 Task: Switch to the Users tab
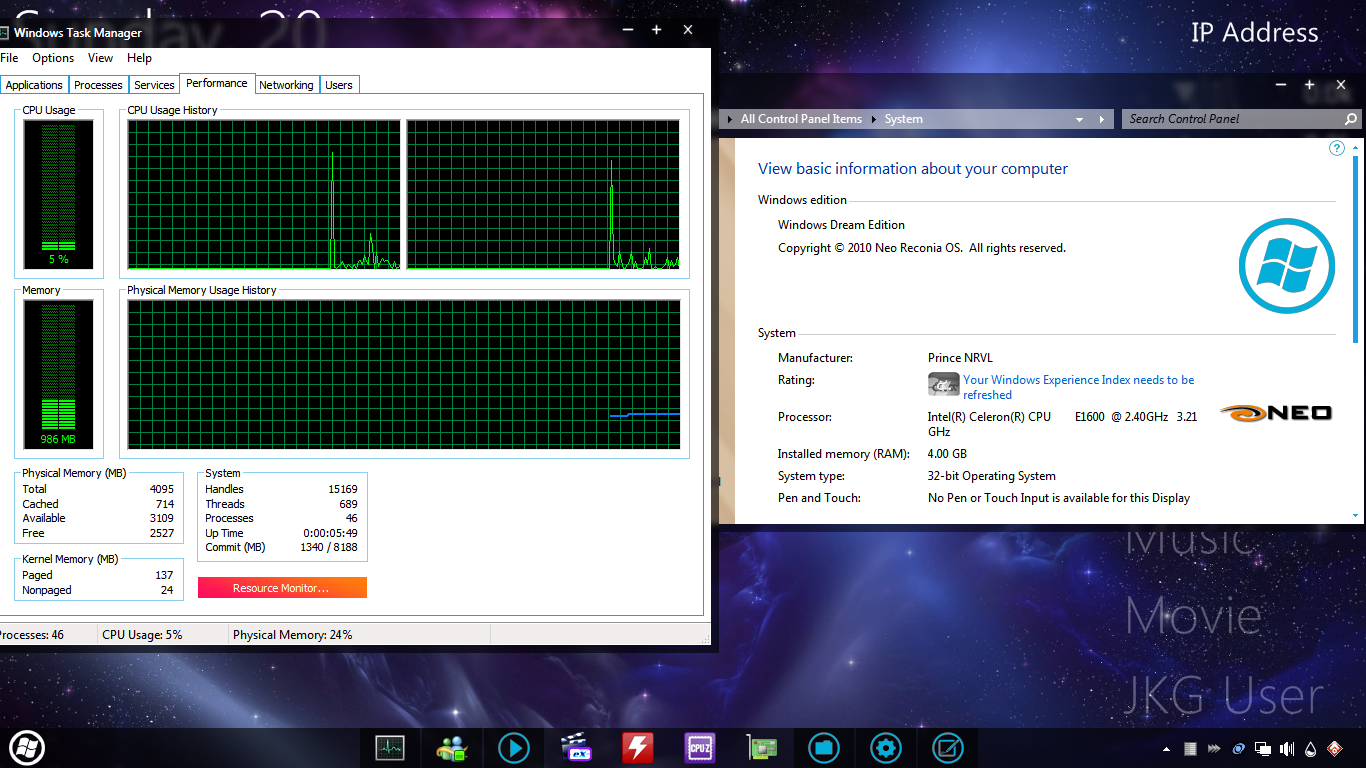coord(339,85)
